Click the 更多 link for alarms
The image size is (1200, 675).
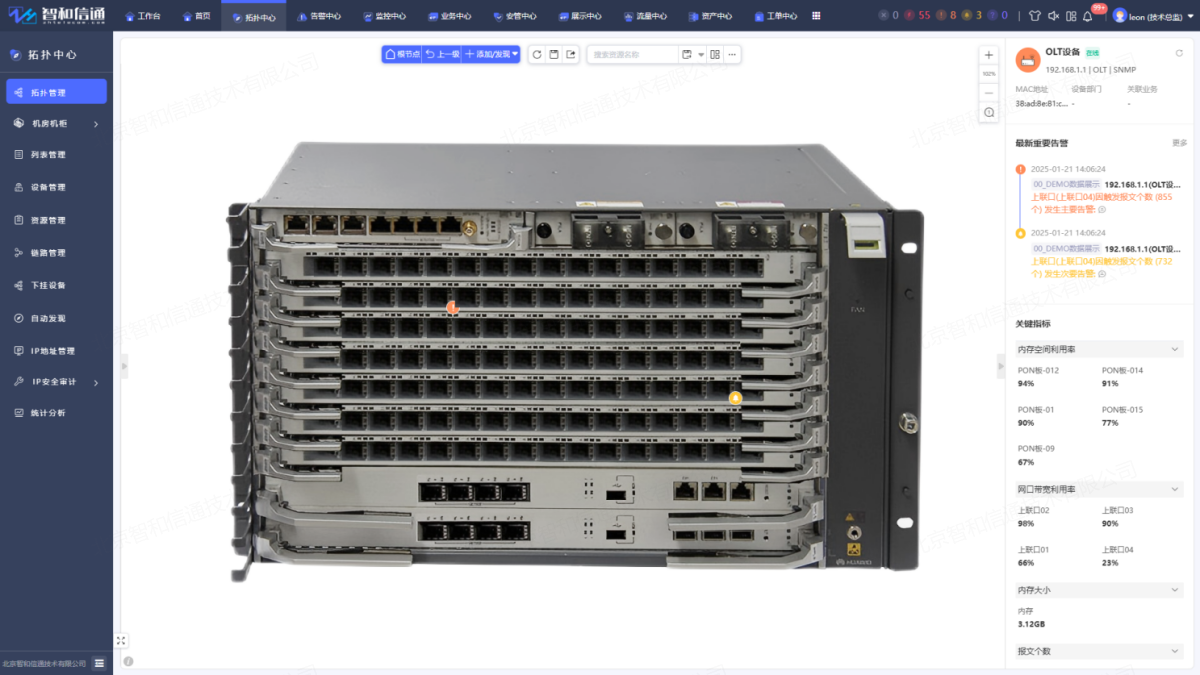click(1179, 143)
